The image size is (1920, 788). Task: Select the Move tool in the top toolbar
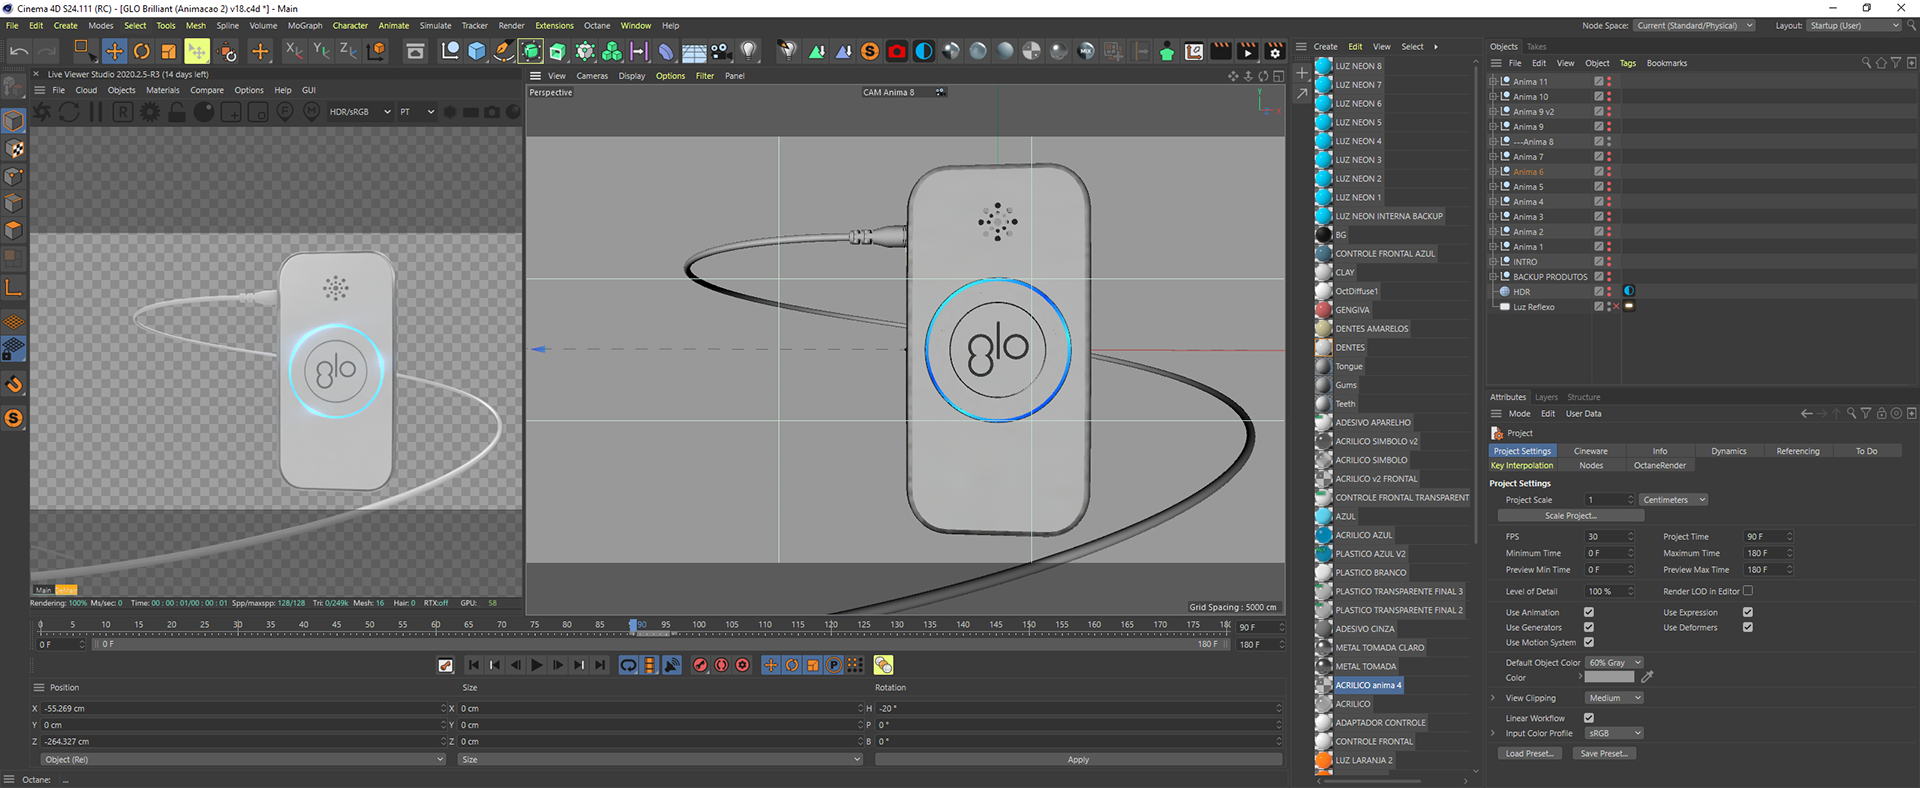pyautogui.click(x=115, y=51)
